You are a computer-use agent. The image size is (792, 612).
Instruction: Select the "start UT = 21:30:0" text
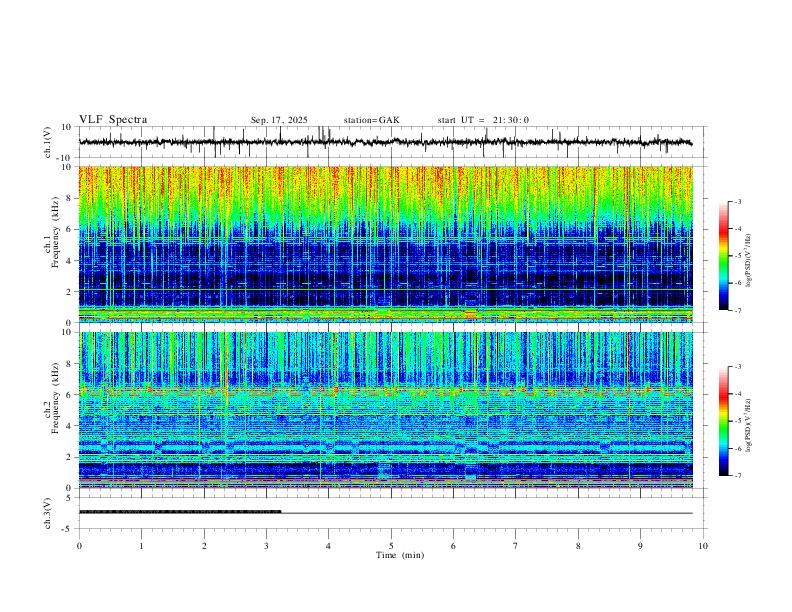(483, 120)
